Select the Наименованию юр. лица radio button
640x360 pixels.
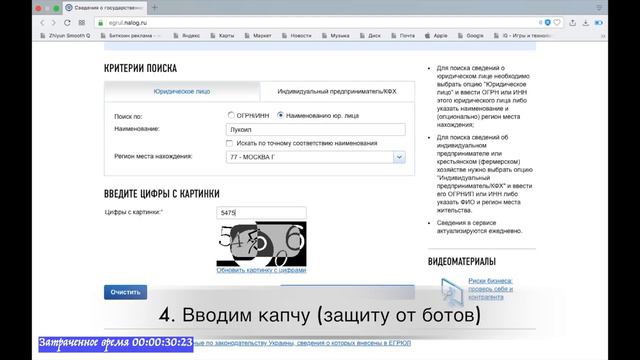coord(280,116)
